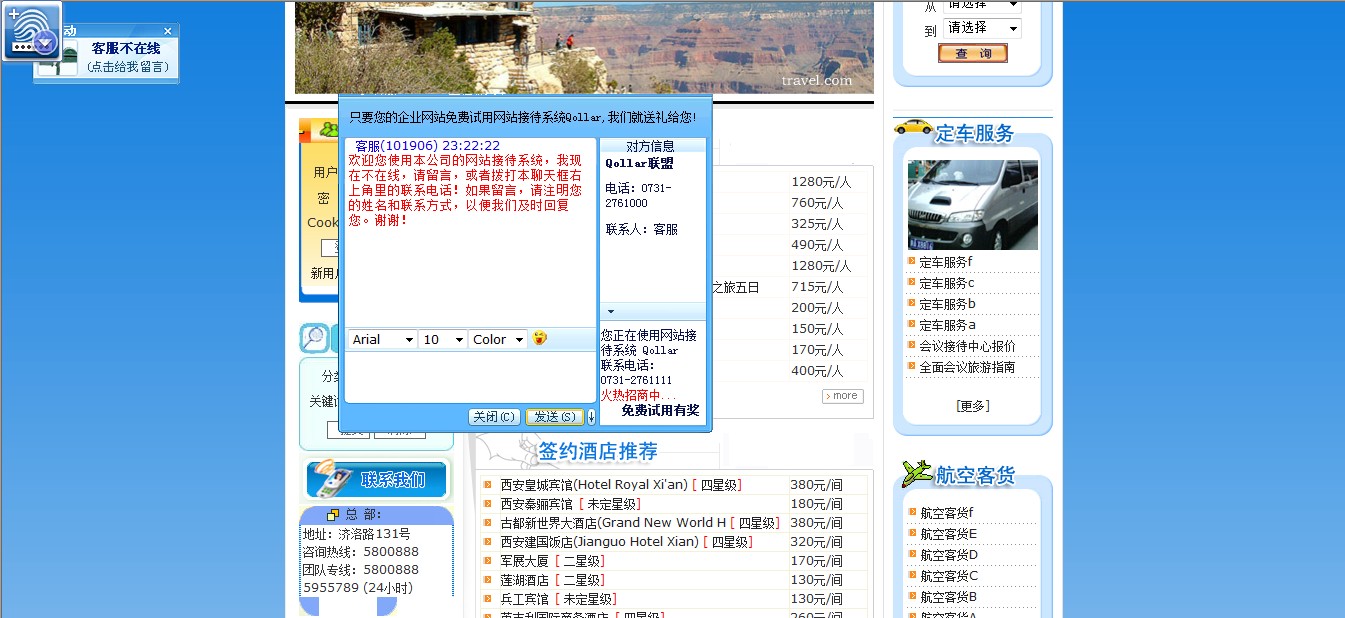Click 客服不在线 to leave a message
Screen dimensions: 1345x618
point(126,48)
